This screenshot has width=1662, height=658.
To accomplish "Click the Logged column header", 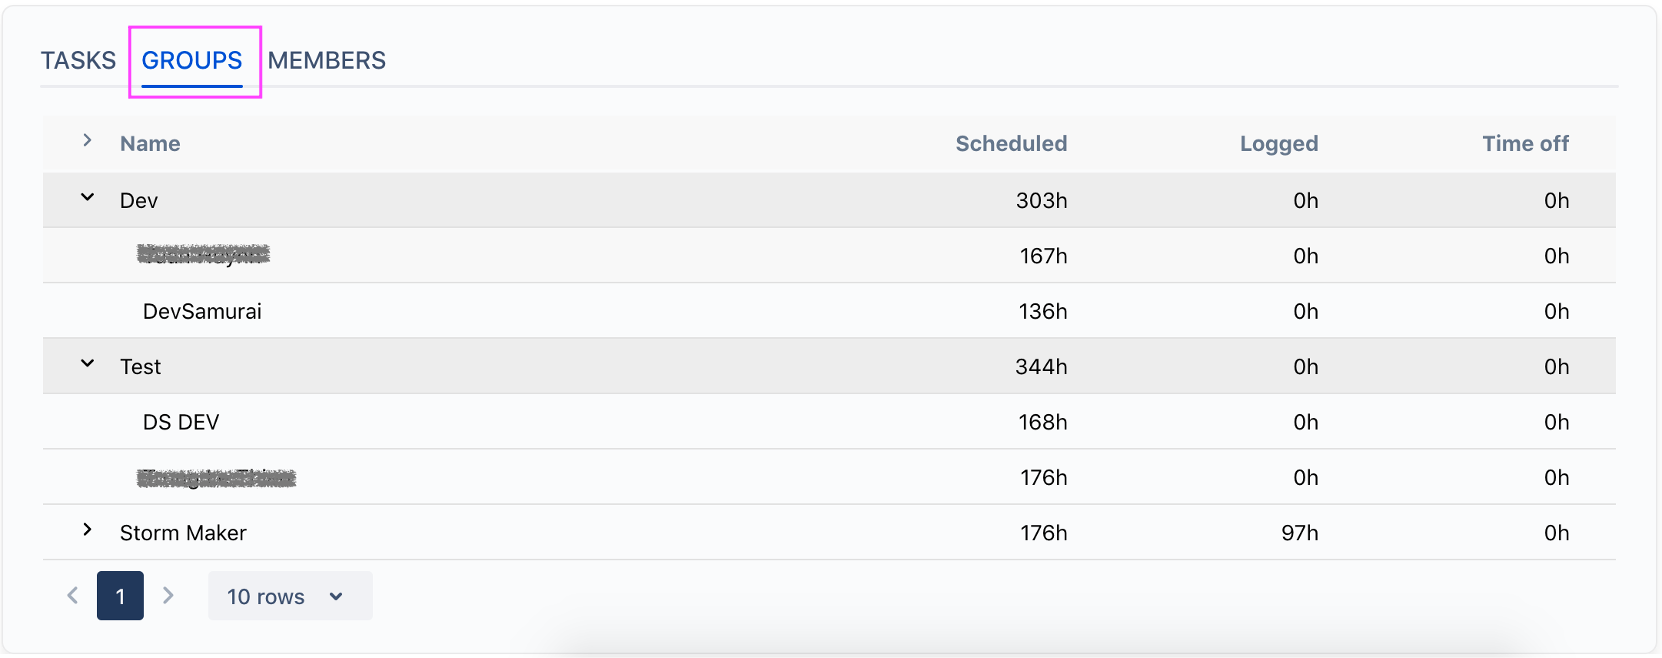I will coord(1278,144).
